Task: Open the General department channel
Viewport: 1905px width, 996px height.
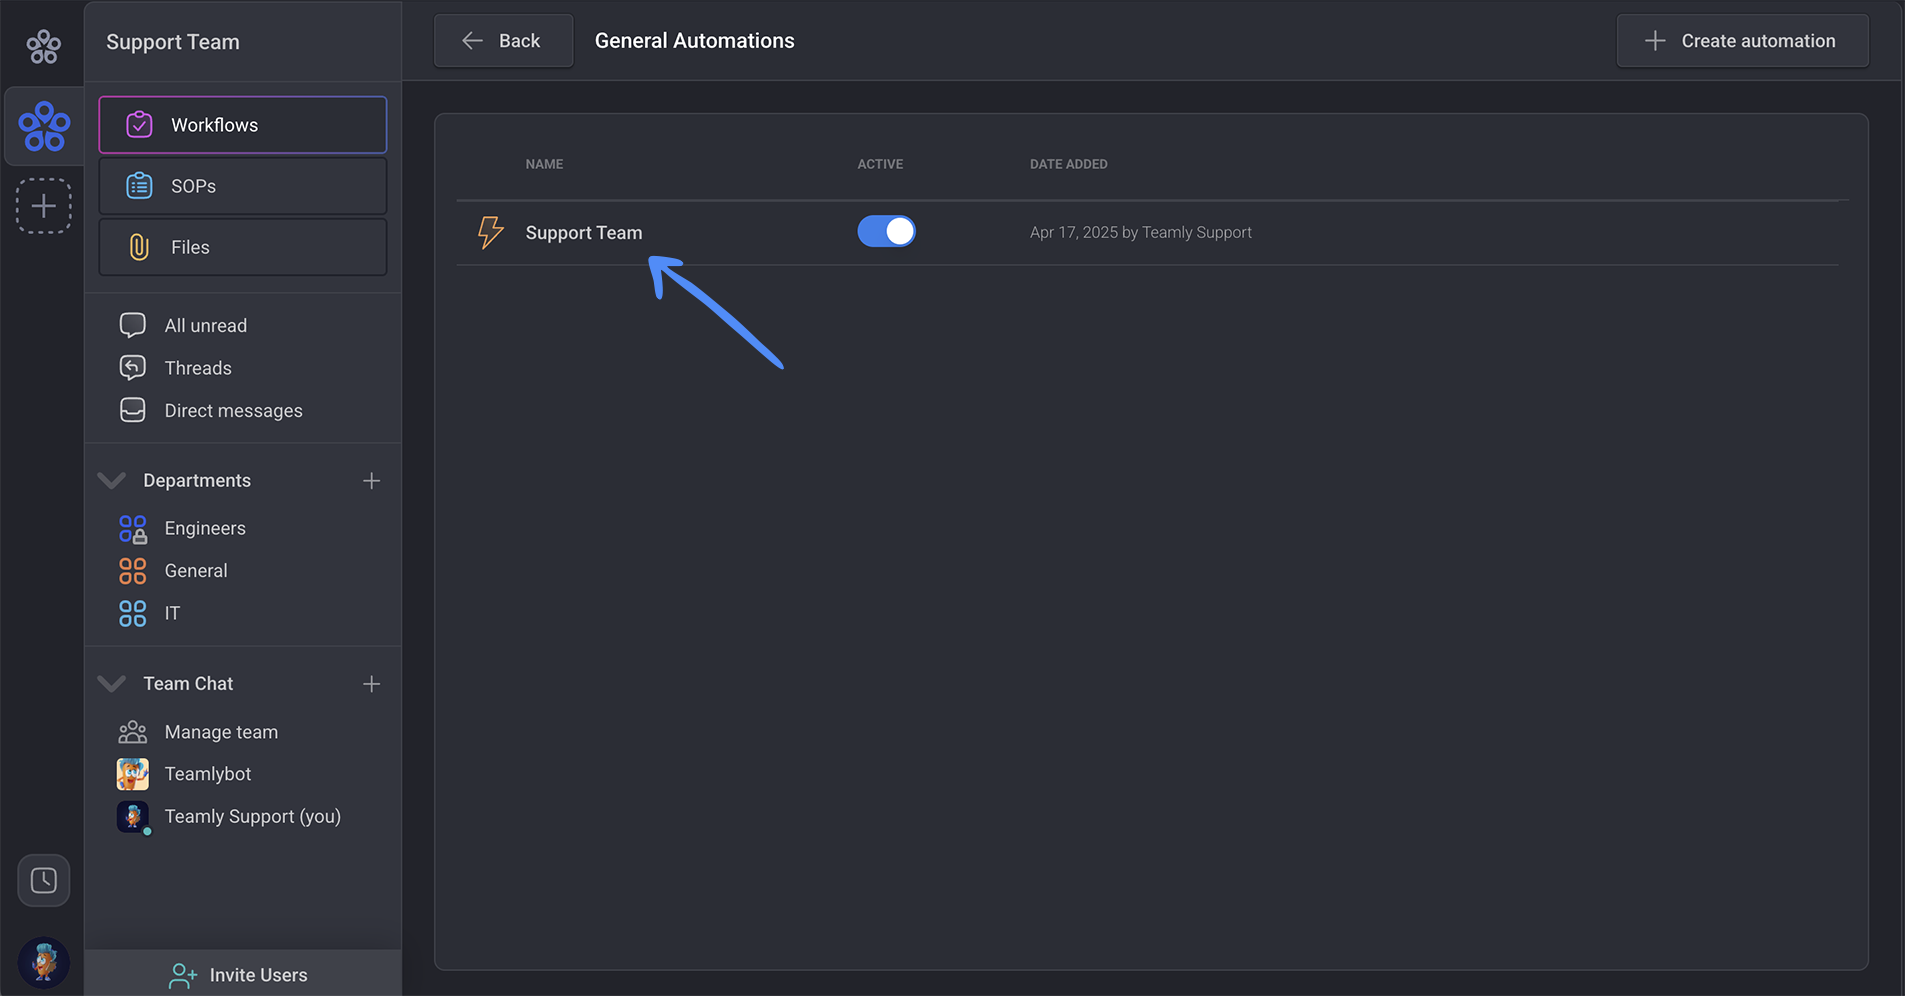Action: pyautogui.click(x=196, y=571)
